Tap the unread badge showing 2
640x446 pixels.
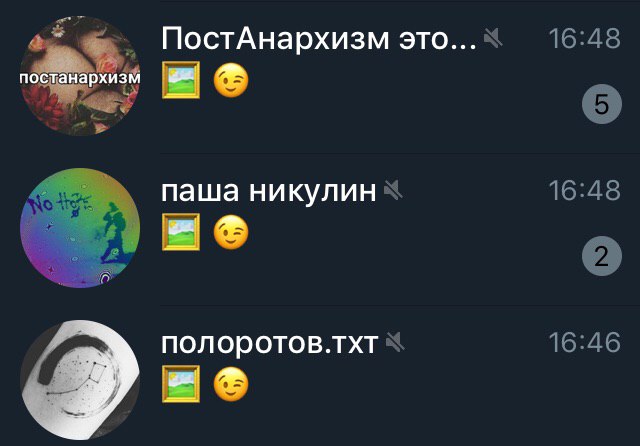602,256
